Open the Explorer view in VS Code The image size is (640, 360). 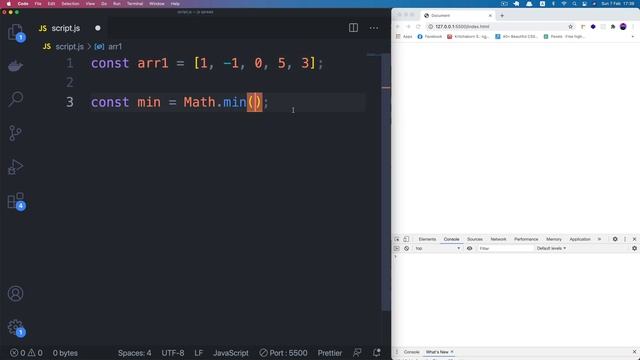[16, 32]
